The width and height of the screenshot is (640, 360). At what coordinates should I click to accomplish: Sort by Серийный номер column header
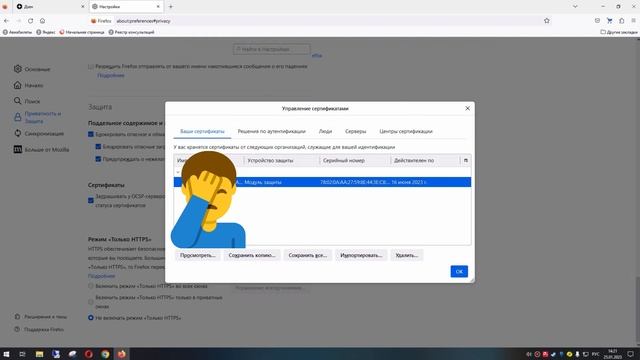click(x=355, y=160)
